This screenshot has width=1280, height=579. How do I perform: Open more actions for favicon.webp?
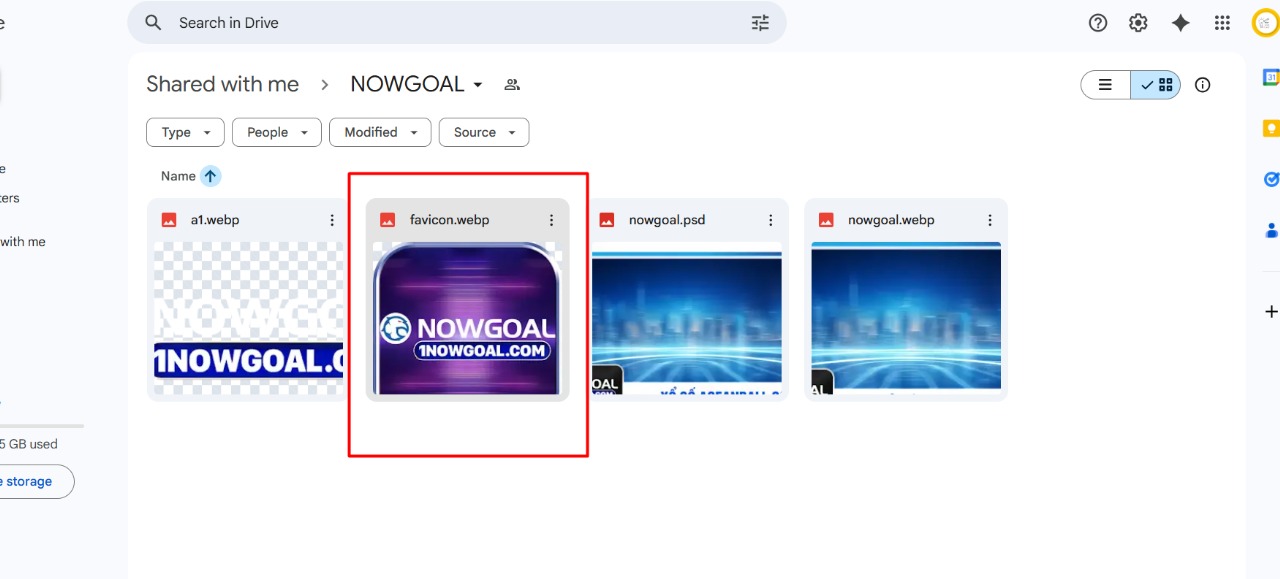point(551,220)
